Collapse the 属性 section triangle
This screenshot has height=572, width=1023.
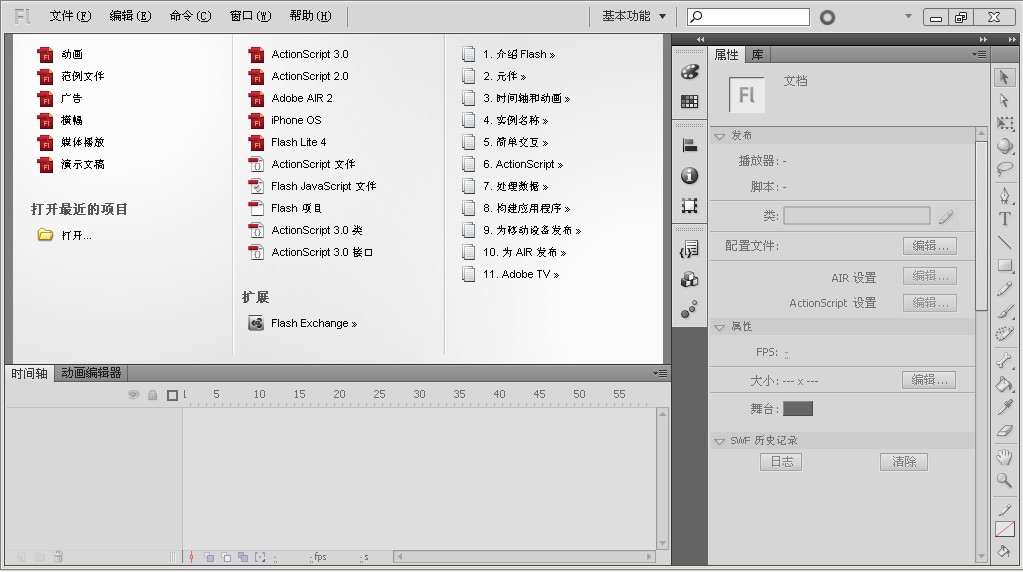tap(720, 327)
